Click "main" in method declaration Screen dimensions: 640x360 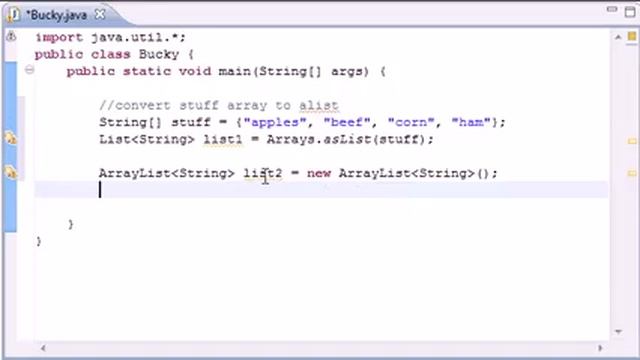[234, 71]
